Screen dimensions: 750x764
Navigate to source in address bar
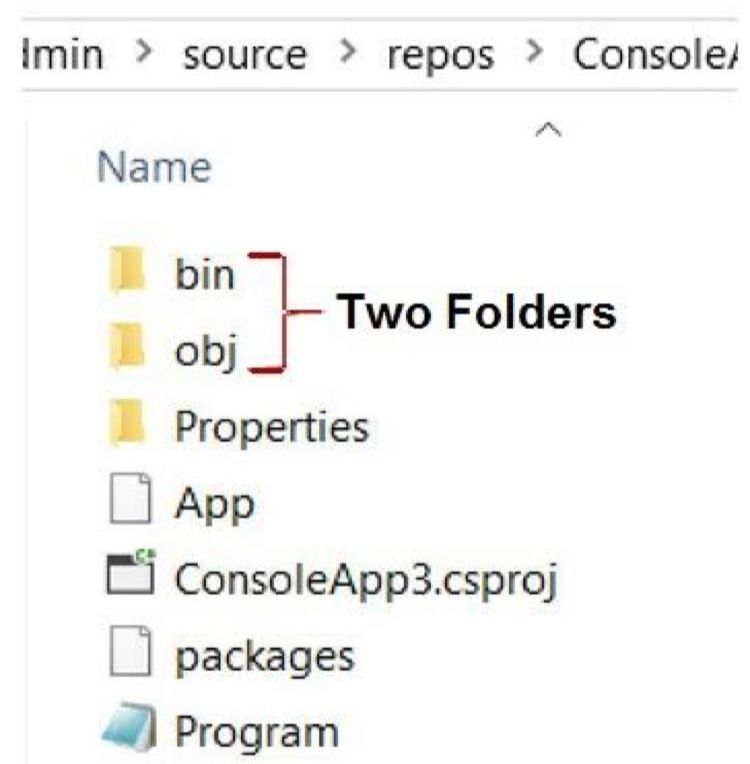(x=245, y=55)
